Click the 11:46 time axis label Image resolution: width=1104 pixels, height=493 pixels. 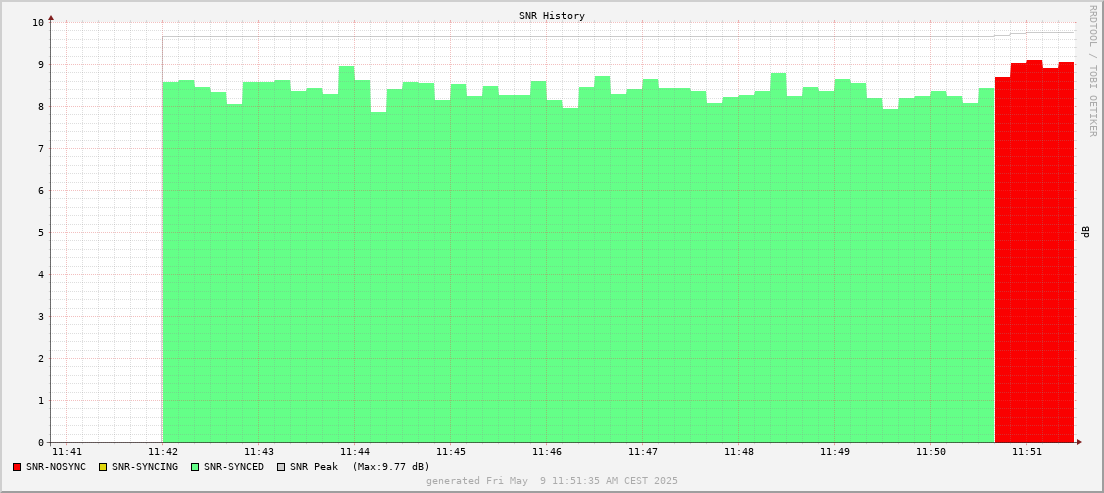pyautogui.click(x=546, y=451)
